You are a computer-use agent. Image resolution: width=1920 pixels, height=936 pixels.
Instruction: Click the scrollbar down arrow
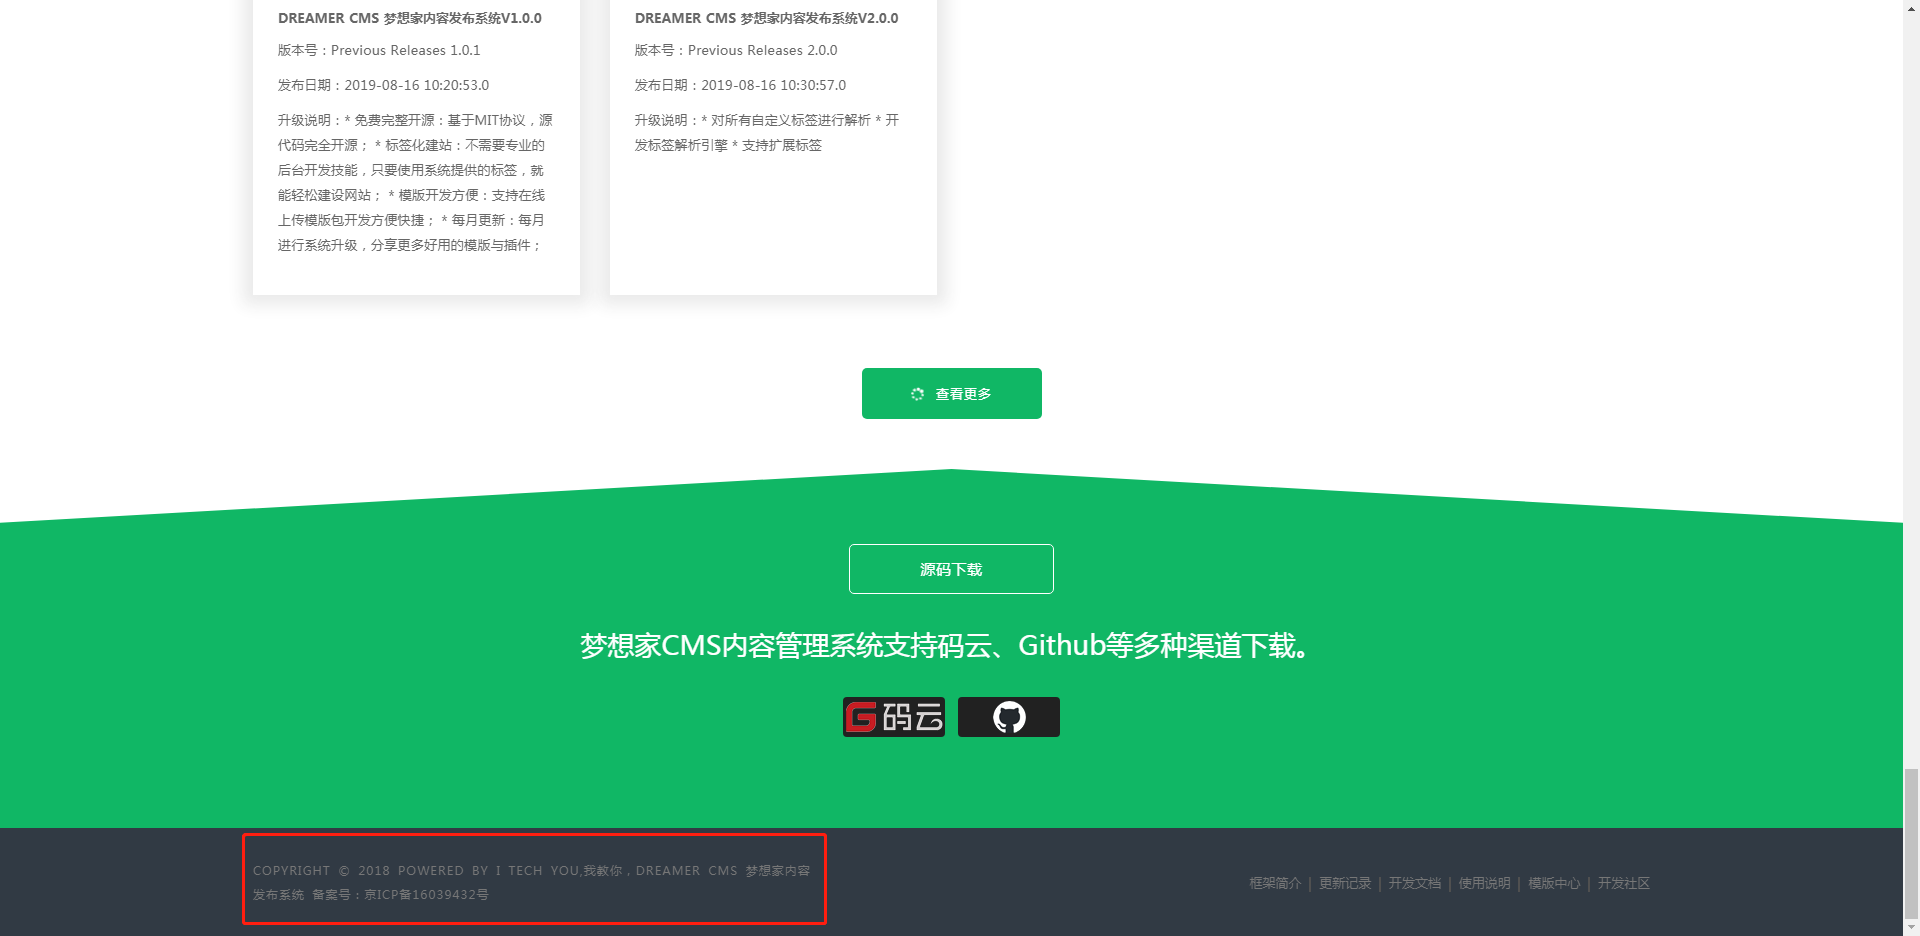pyautogui.click(x=1911, y=927)
